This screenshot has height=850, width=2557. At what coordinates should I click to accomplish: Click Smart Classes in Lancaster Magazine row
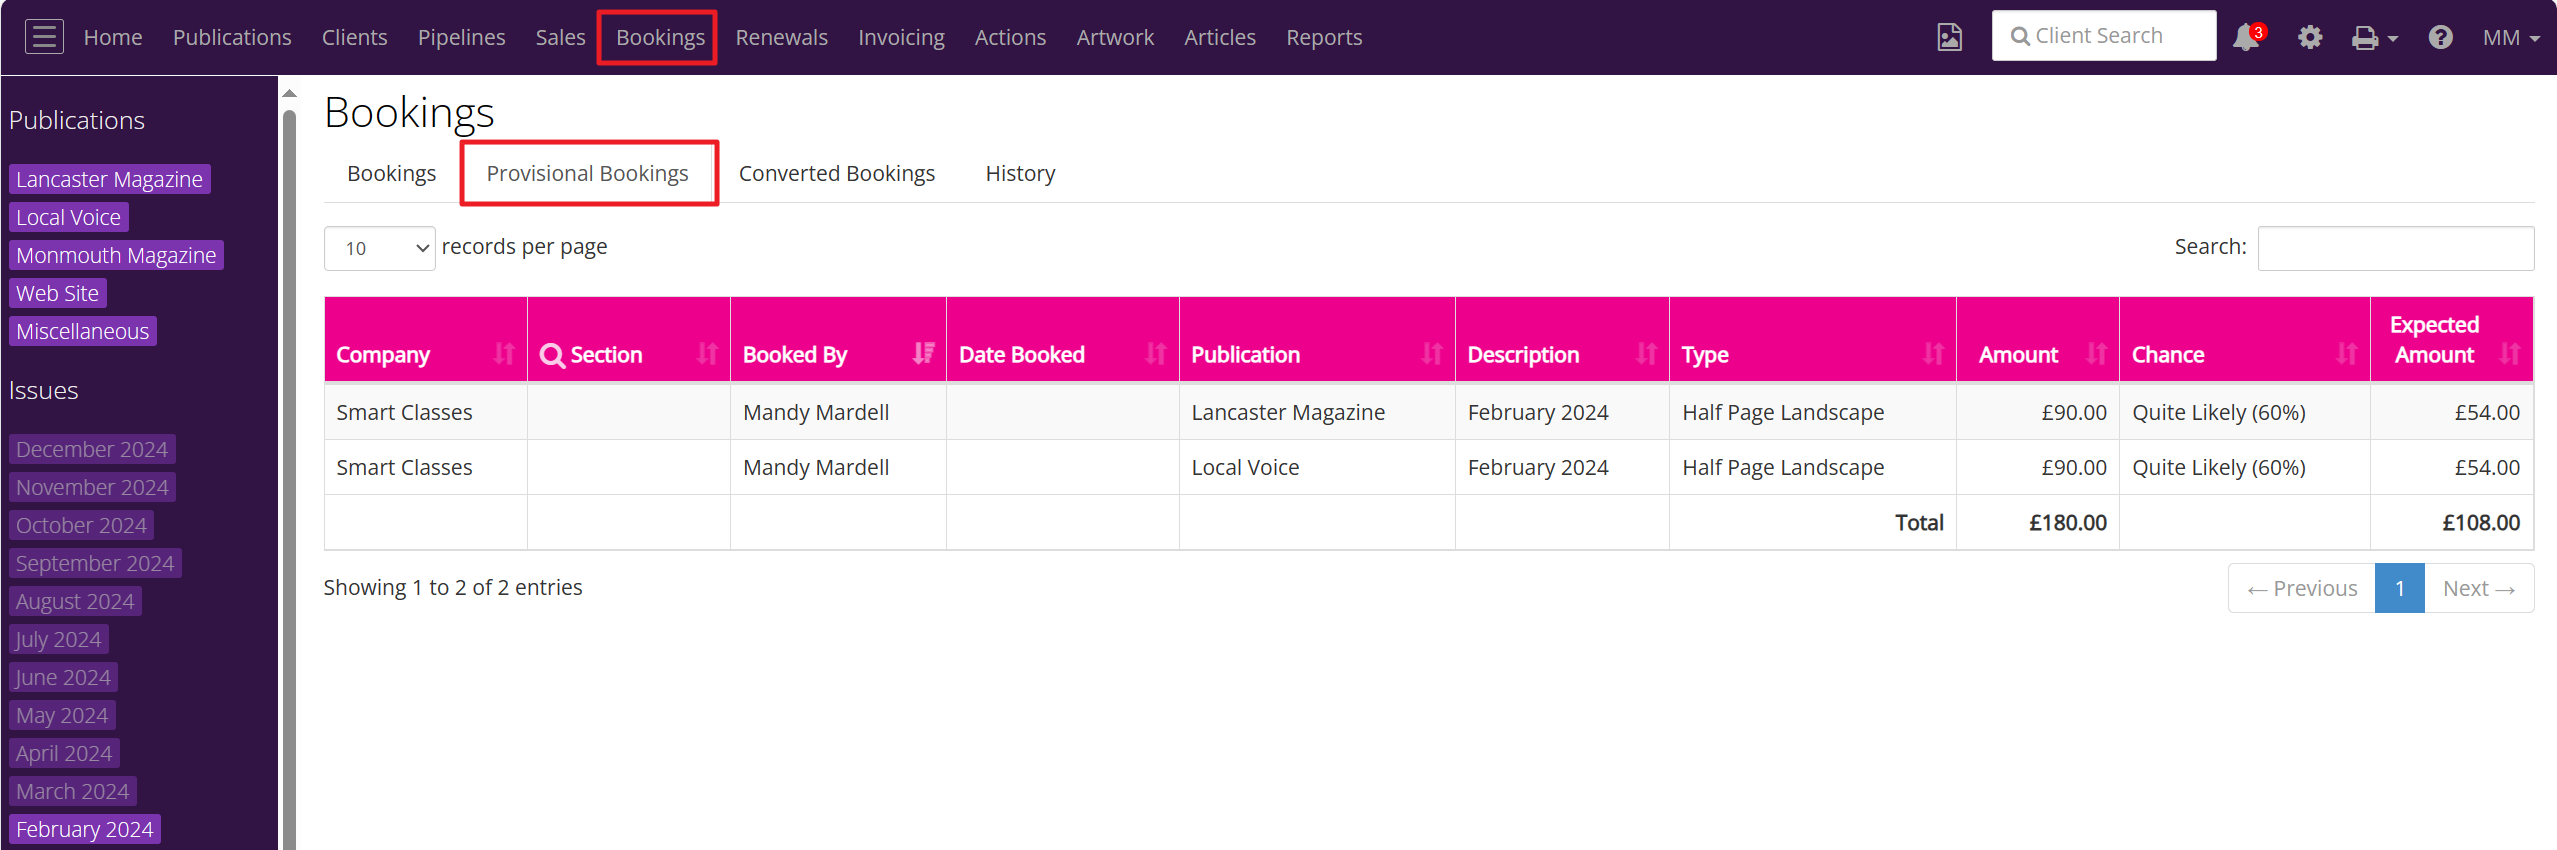[x=404, y=412]
